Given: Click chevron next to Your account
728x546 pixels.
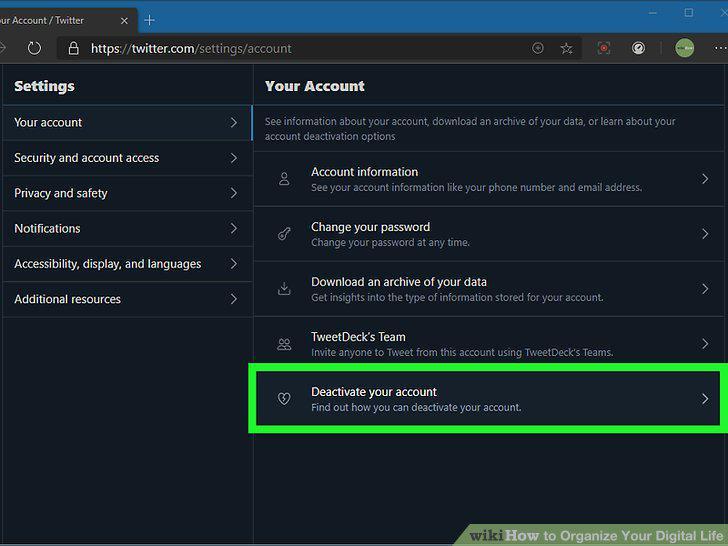Looking at the screenshot, I should [x=234, y=123].
